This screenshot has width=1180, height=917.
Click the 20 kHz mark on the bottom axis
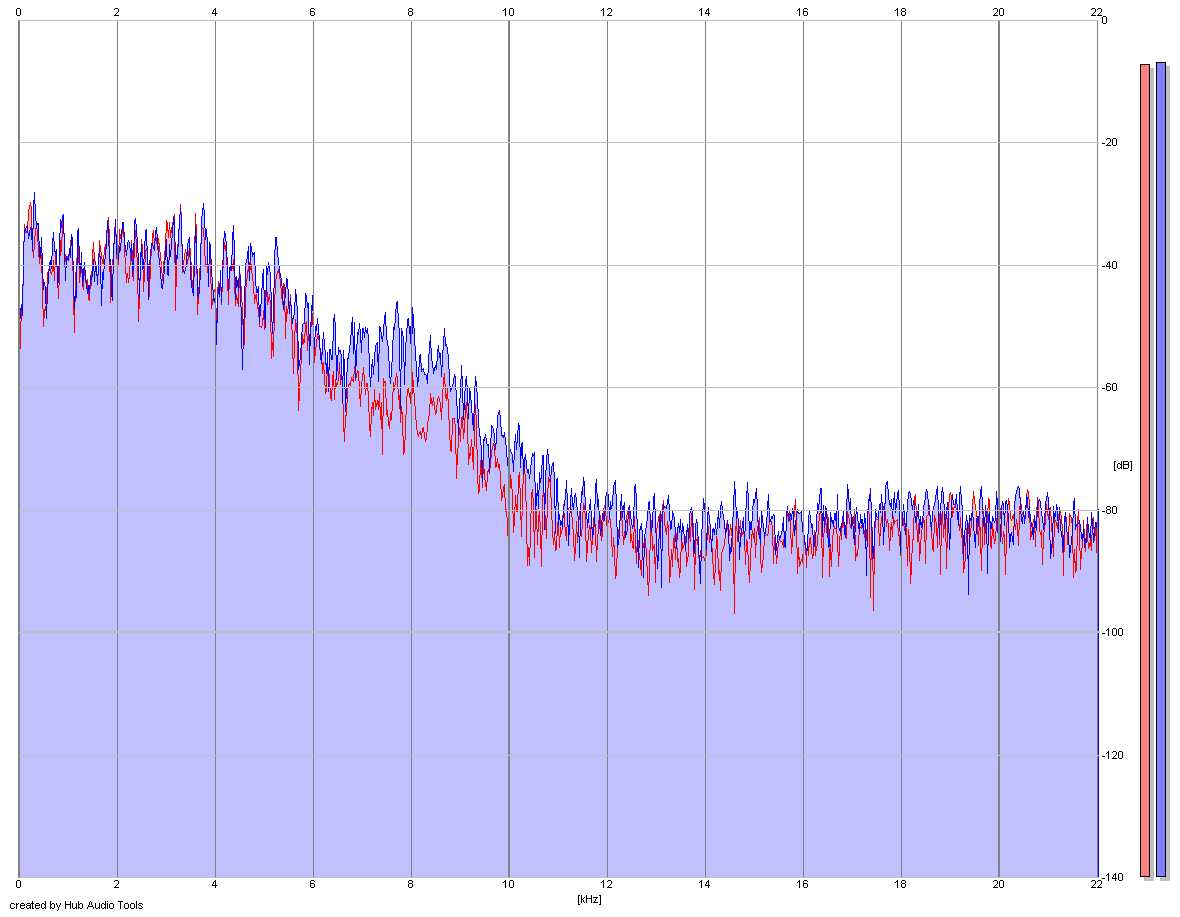[x=999, y=884]
